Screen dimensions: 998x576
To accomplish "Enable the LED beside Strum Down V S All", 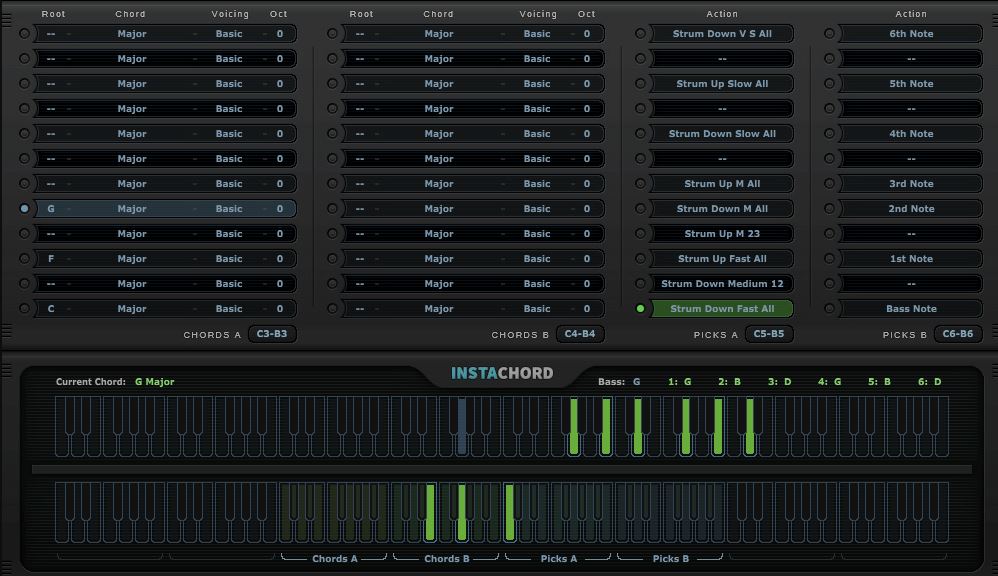I will point(640,34).
